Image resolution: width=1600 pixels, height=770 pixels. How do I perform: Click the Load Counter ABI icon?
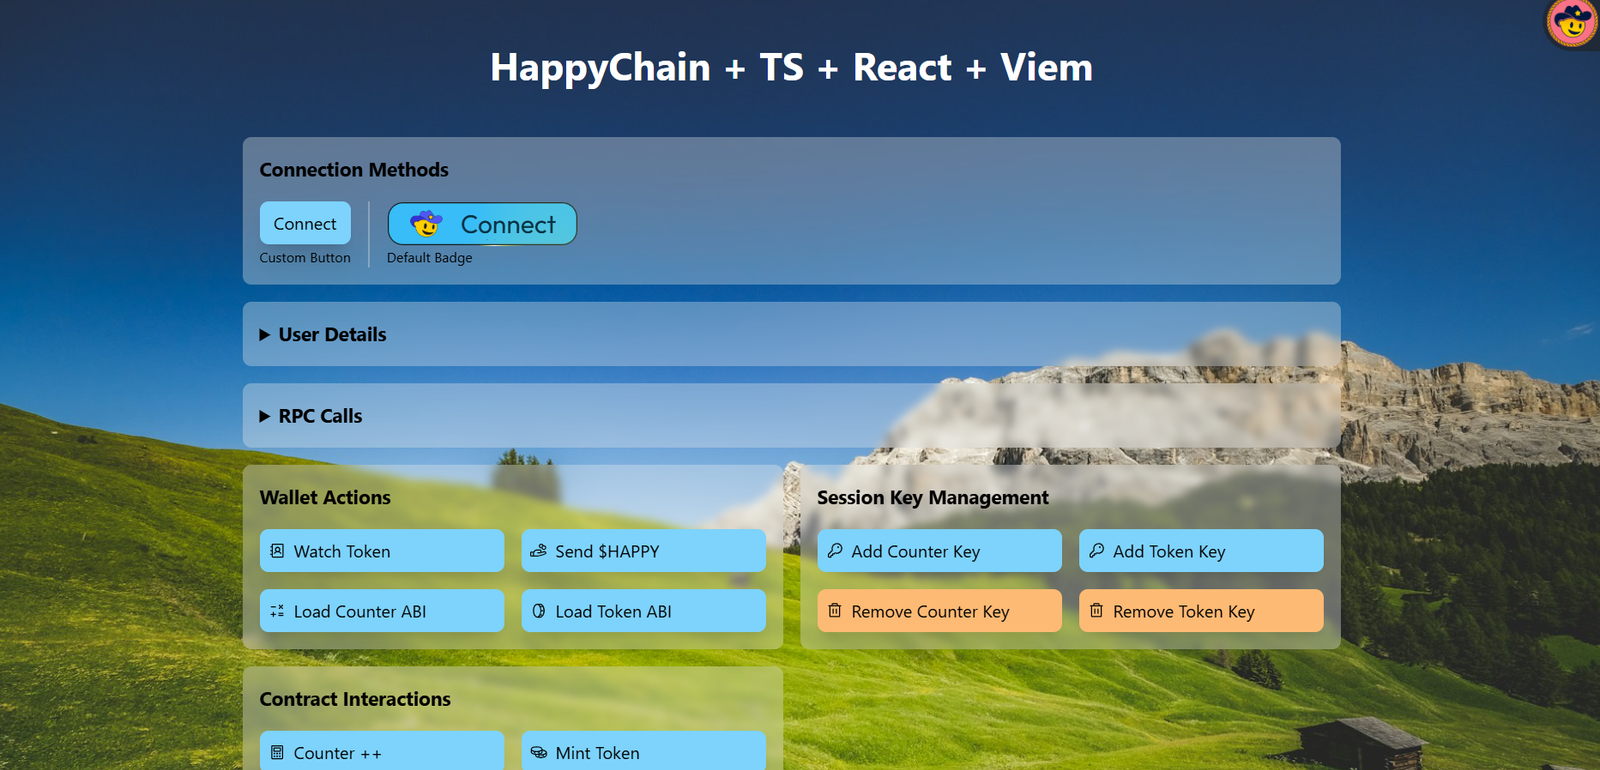click(278, 611)
